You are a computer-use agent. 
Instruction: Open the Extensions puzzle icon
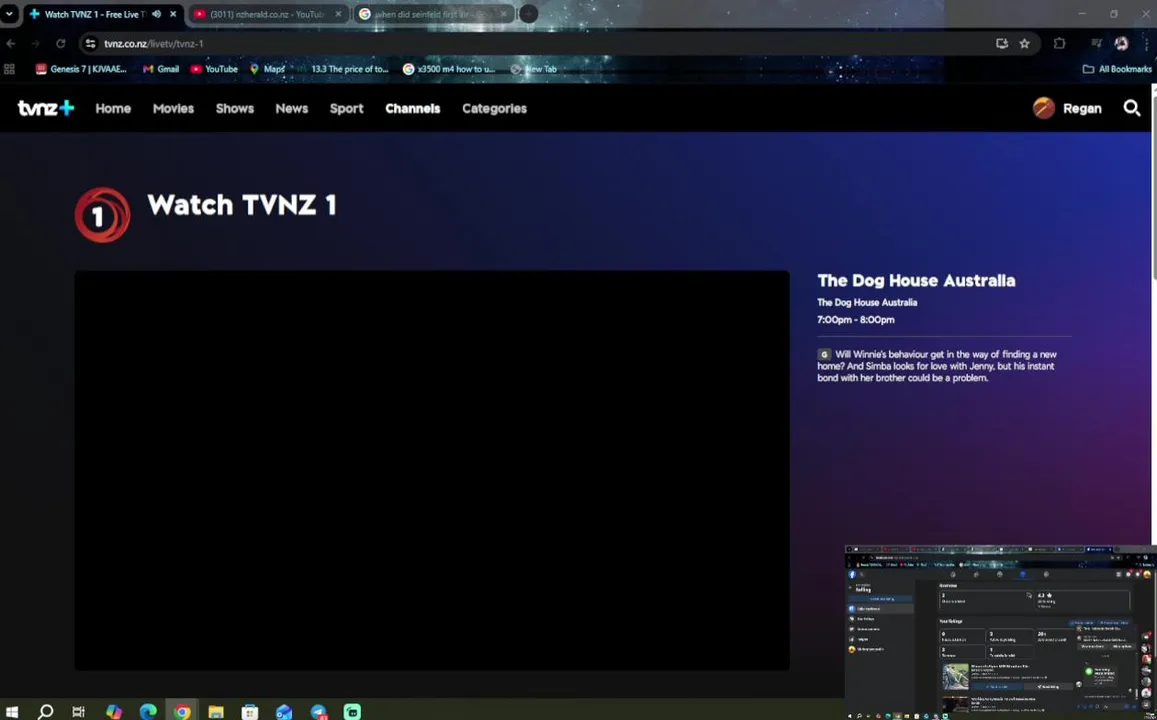click(1060, 44)
